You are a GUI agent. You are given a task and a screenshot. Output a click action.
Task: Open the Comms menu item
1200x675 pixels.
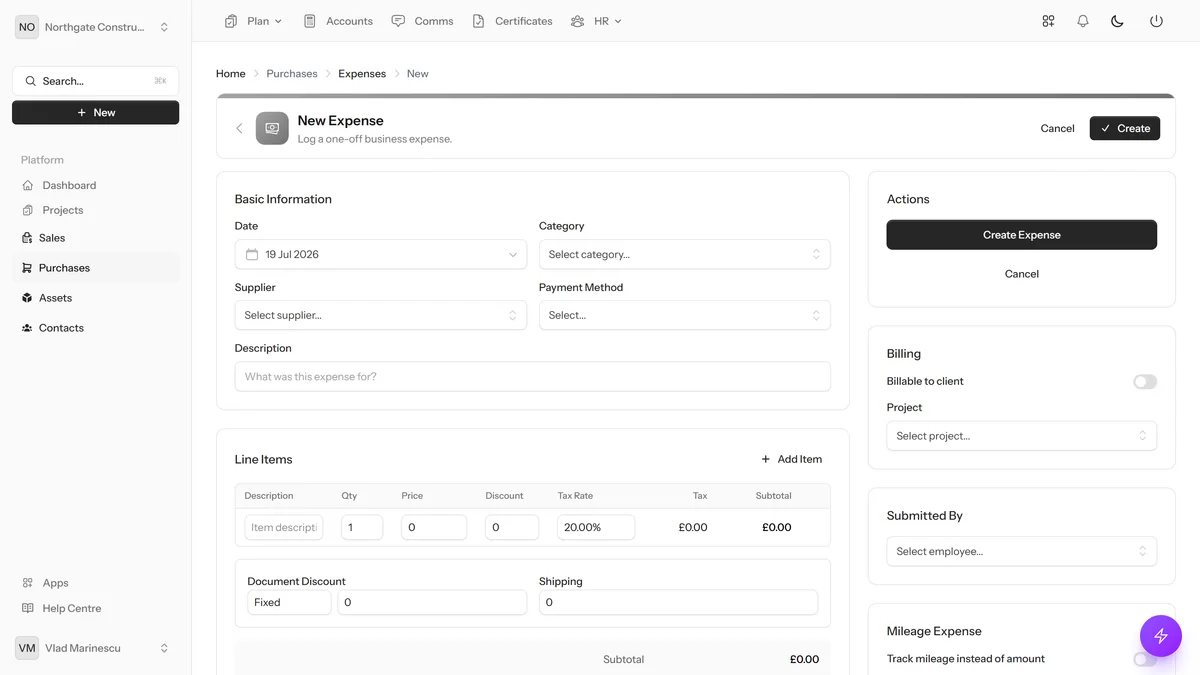coord(423,21)
